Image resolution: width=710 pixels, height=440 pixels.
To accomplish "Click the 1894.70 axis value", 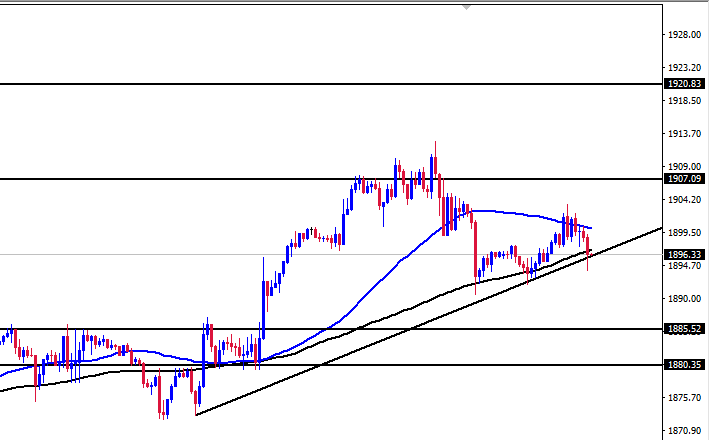I will (685, 265).
